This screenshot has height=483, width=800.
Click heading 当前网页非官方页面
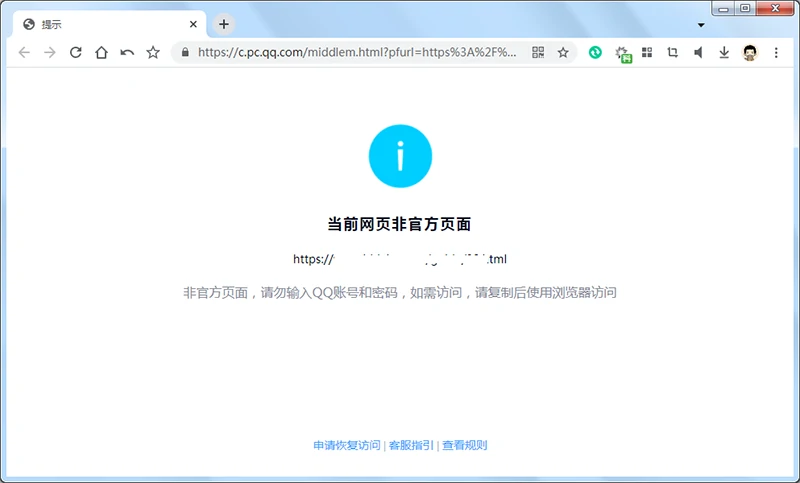399,224
